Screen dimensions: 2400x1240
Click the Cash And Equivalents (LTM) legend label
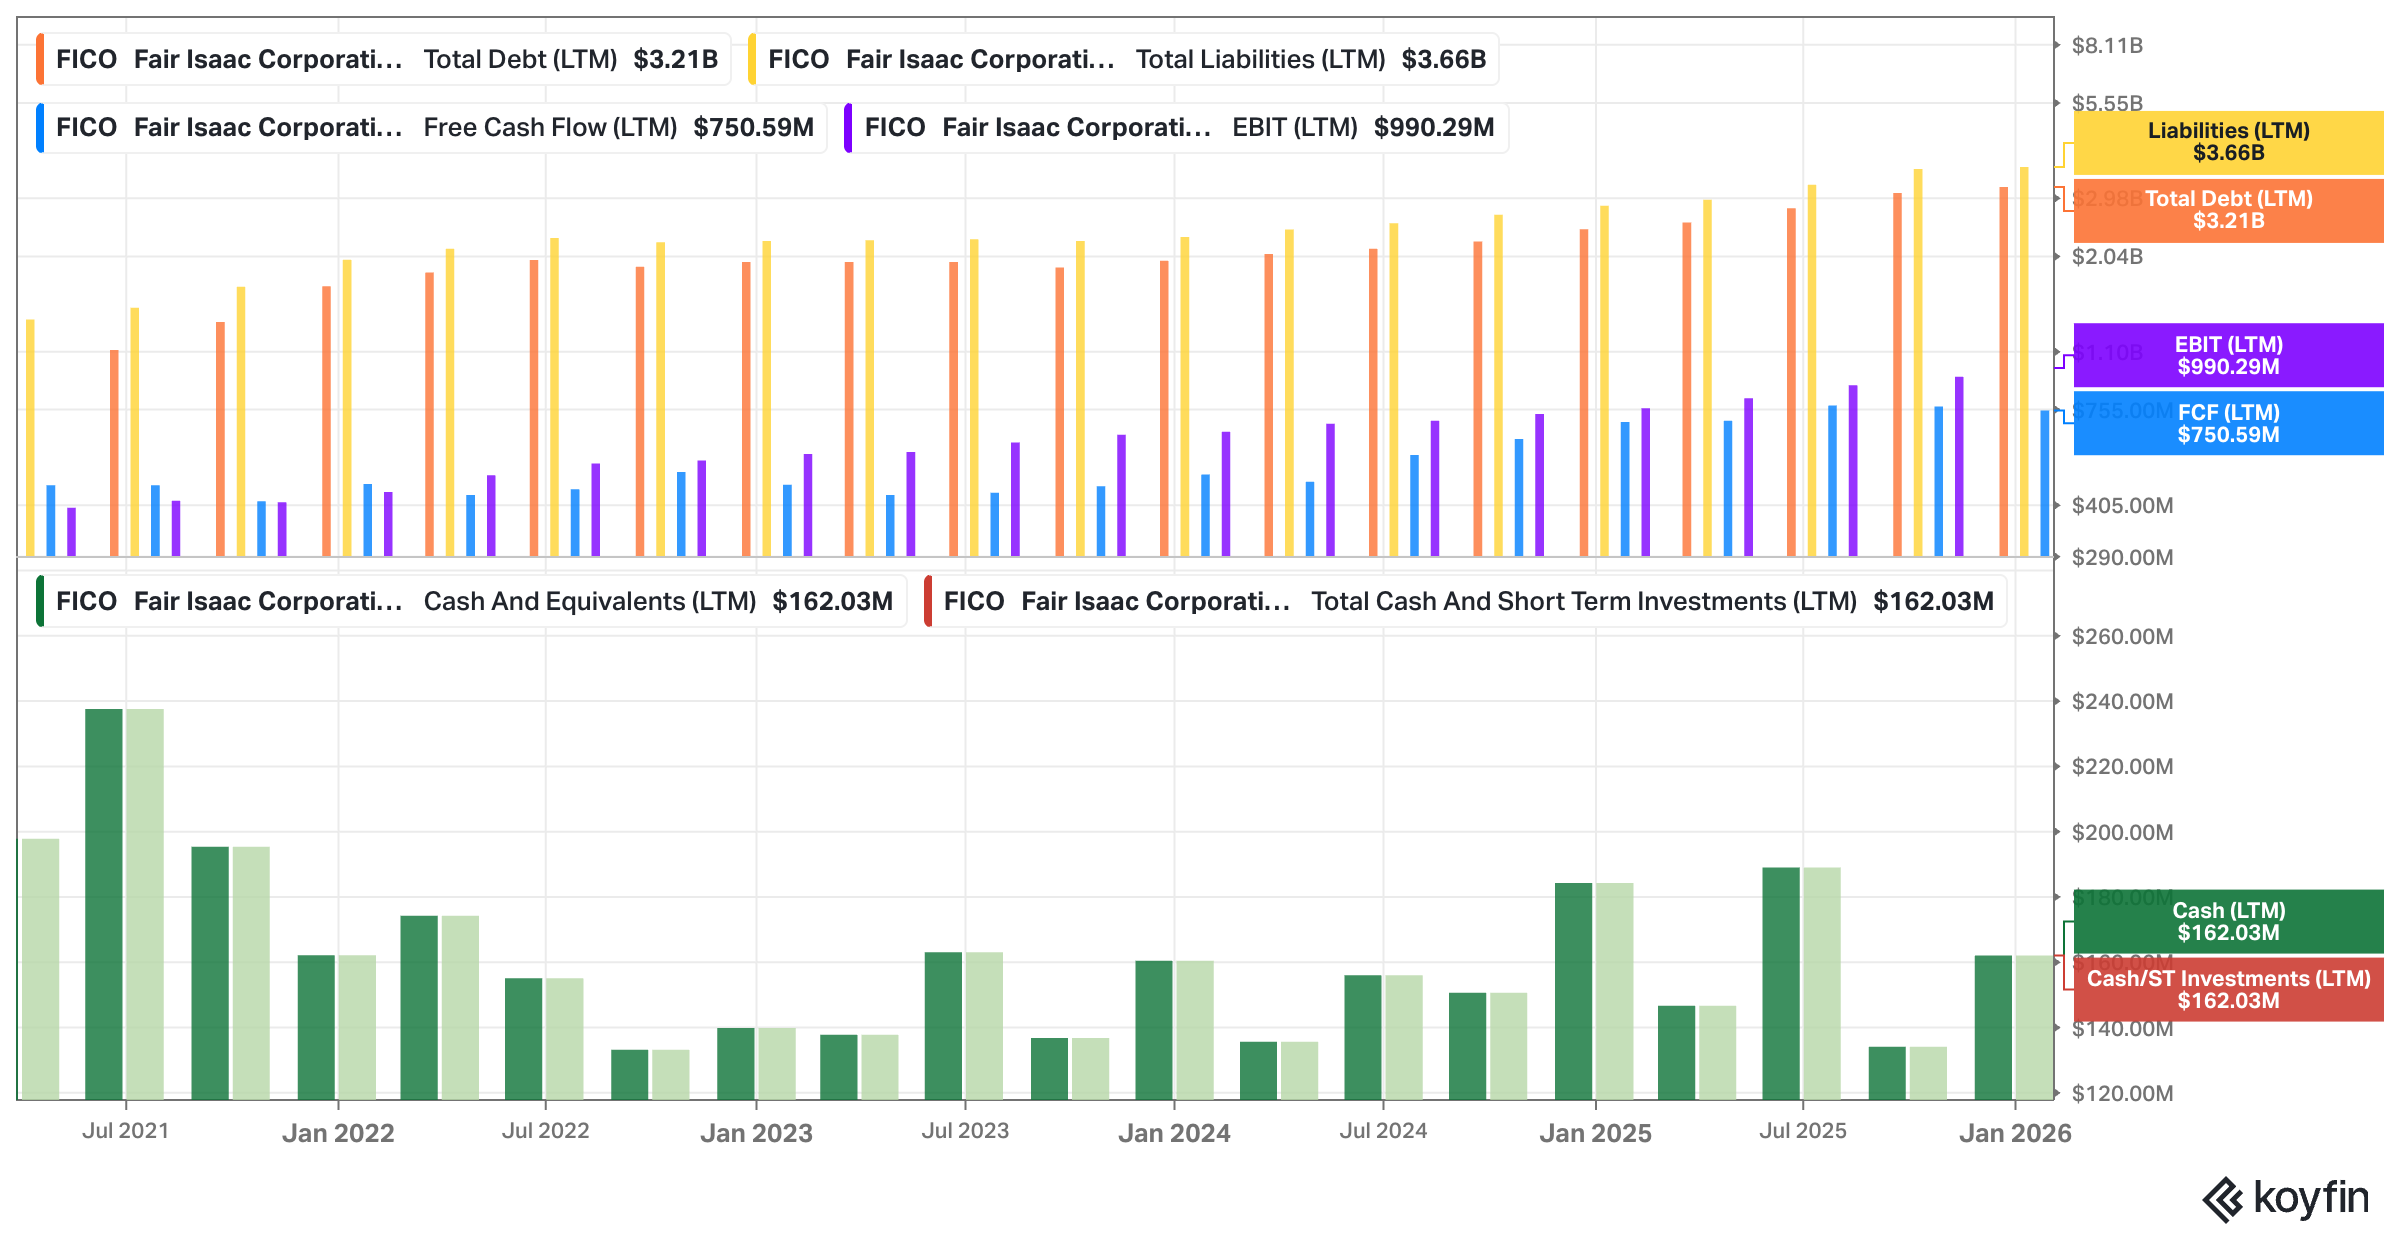tap(590, 601)
